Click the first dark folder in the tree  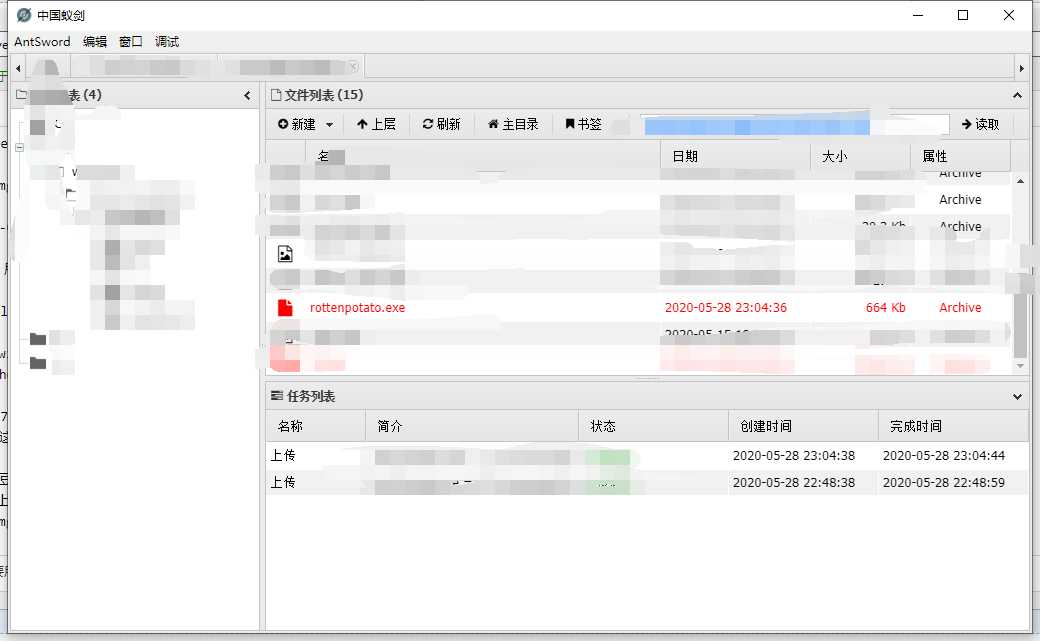pyautogui.click(x=38, y=339)
